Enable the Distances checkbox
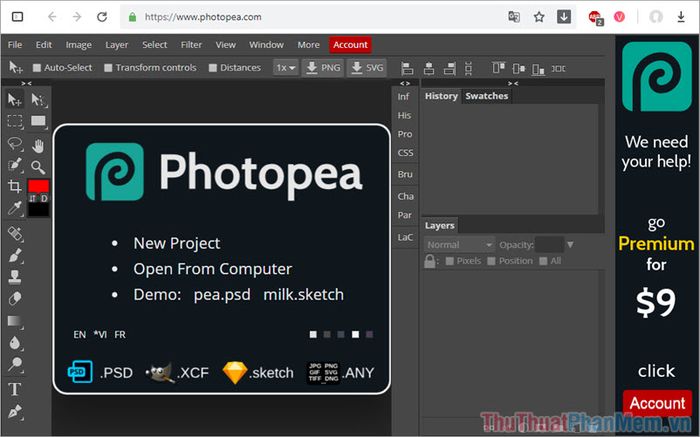 point(212,68)
